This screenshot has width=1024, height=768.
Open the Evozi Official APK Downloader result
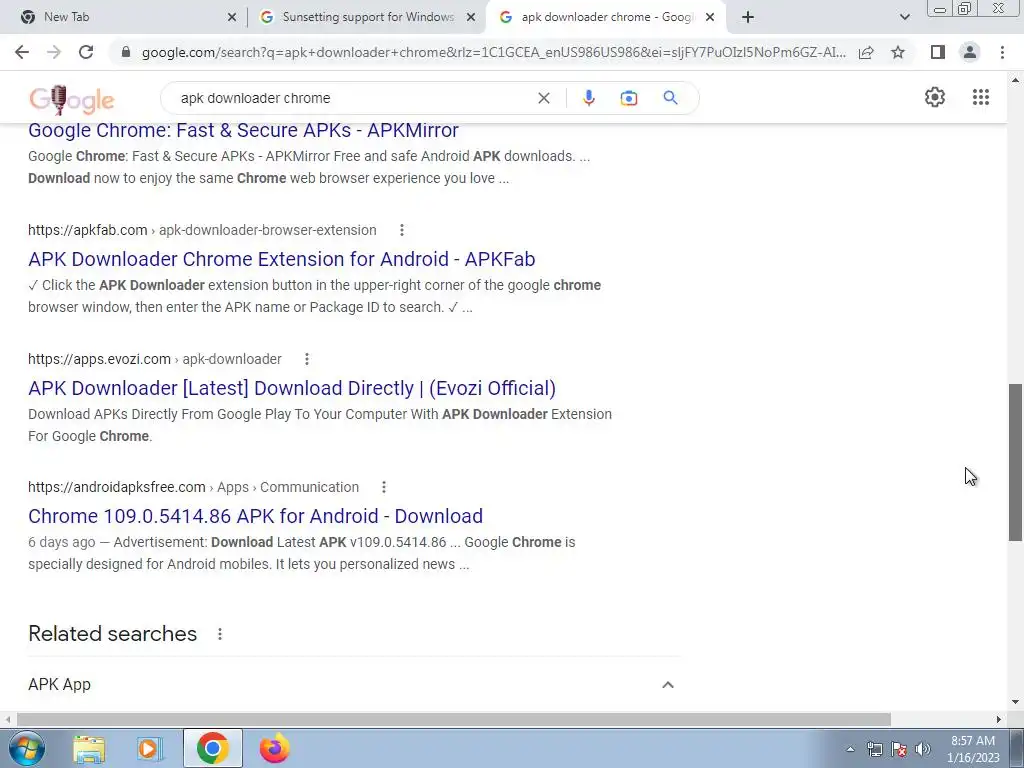(x=292, y=388)
